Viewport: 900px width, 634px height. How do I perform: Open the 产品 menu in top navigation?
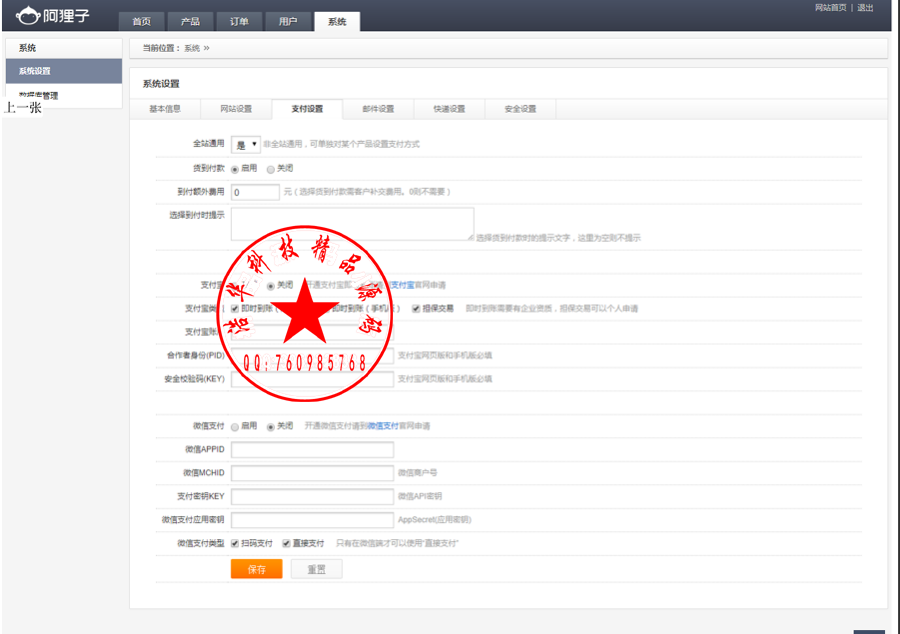[191, 21]
